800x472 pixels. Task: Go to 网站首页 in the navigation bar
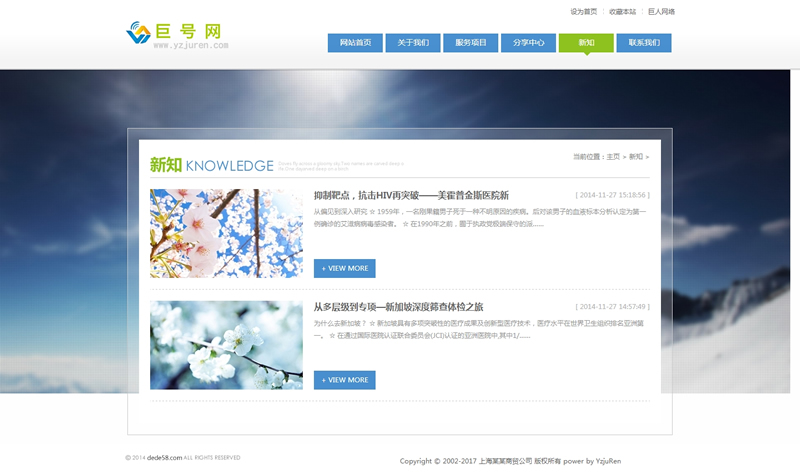[355, 43]
